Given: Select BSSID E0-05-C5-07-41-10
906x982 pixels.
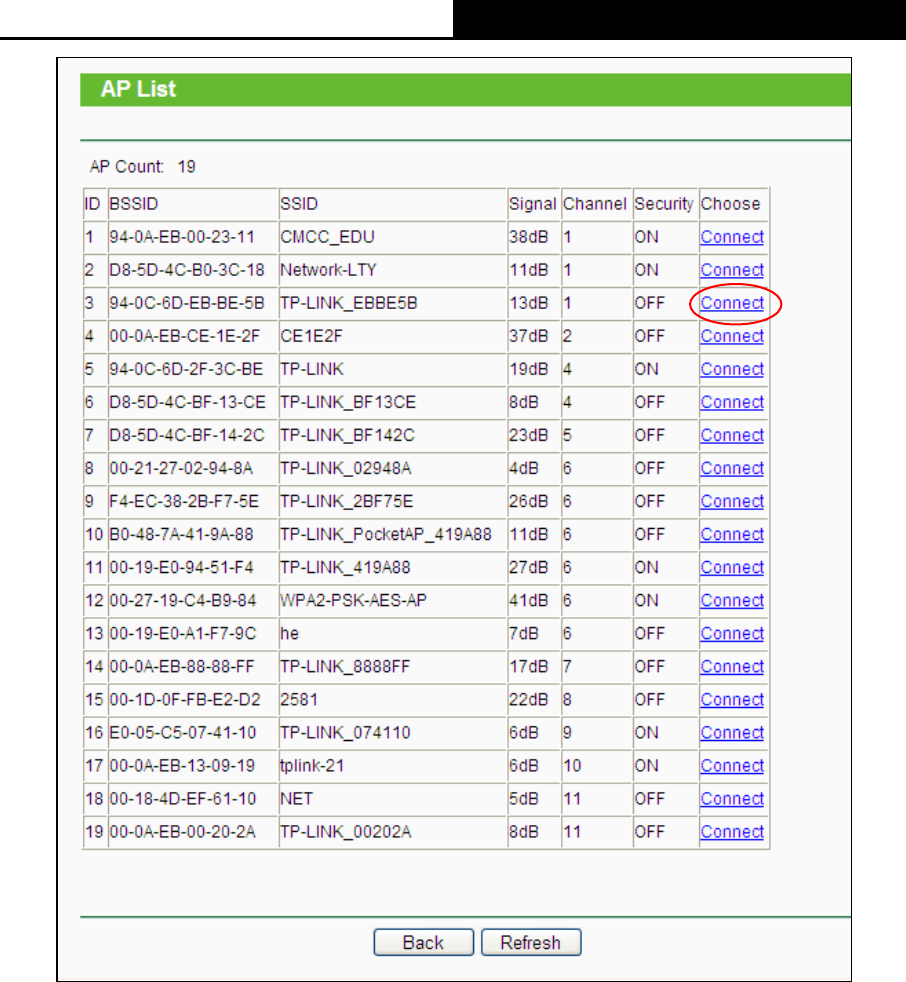Looking at the screenshot, I should coord(183,733).
